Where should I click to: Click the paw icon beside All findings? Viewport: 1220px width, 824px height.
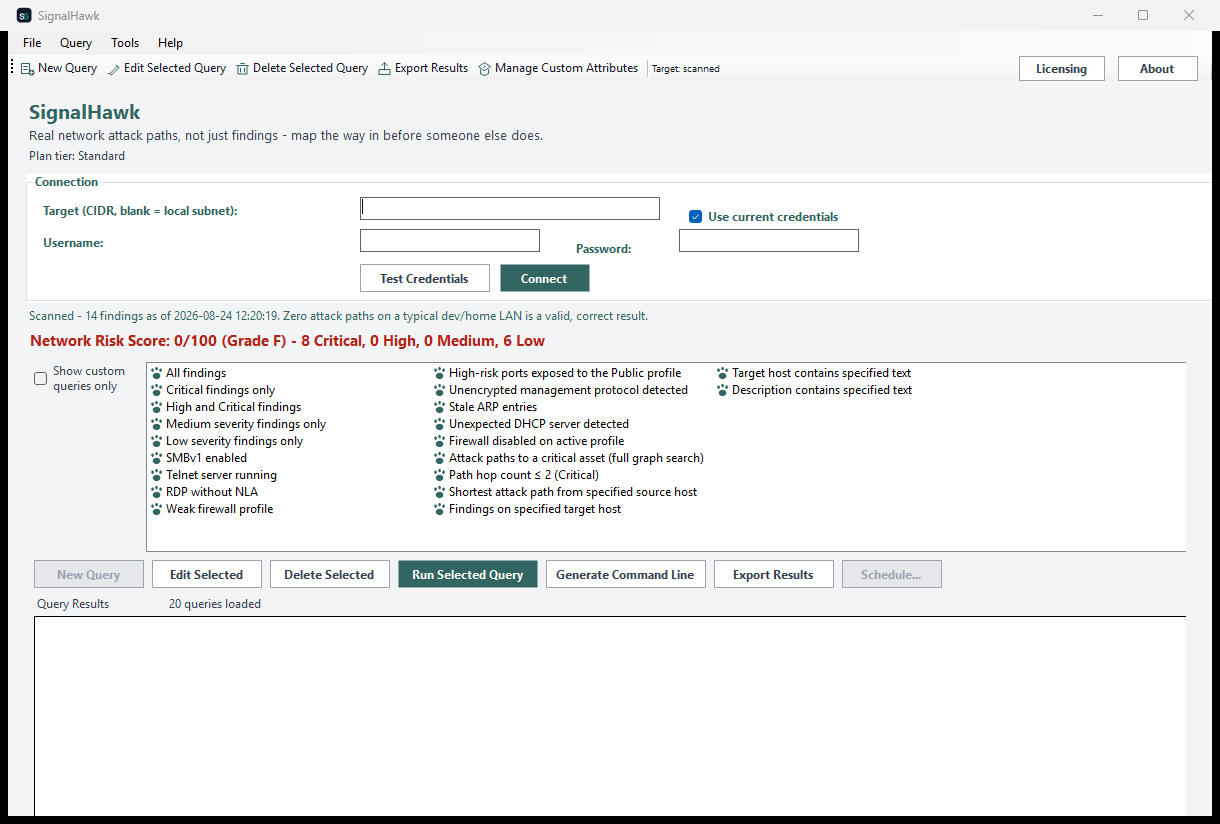[x=157, y=373]
